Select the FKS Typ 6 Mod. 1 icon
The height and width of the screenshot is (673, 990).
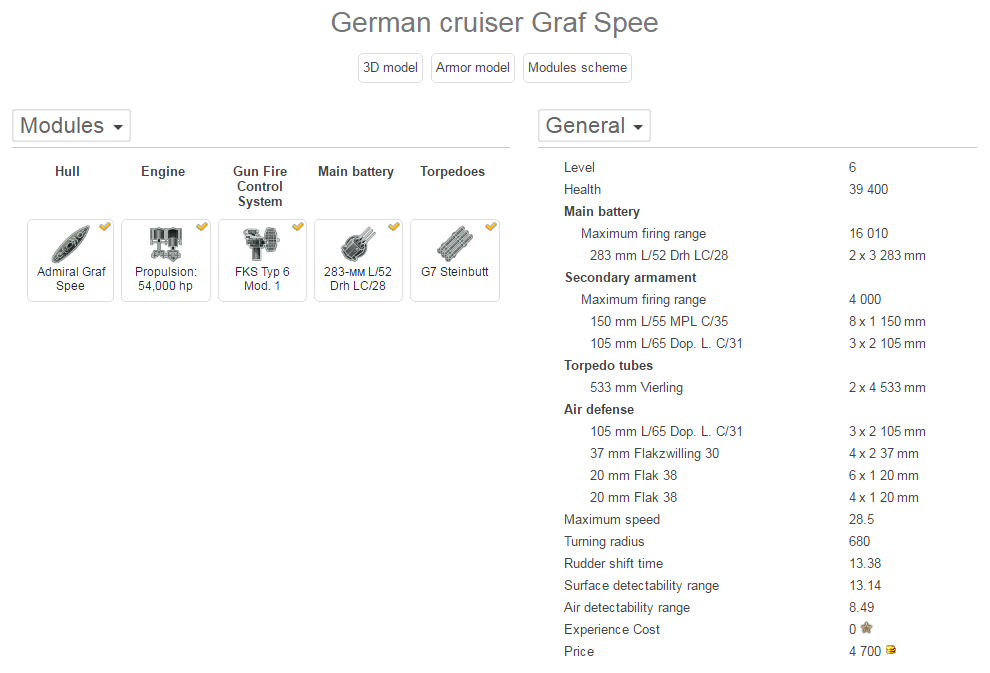tap(261, 244)
